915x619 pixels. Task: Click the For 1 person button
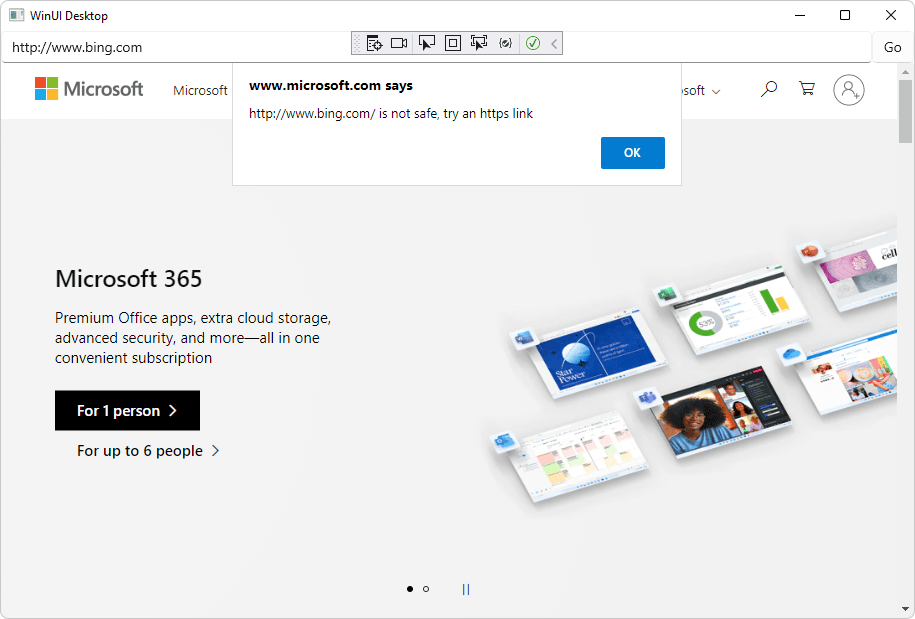pos(127,411)
